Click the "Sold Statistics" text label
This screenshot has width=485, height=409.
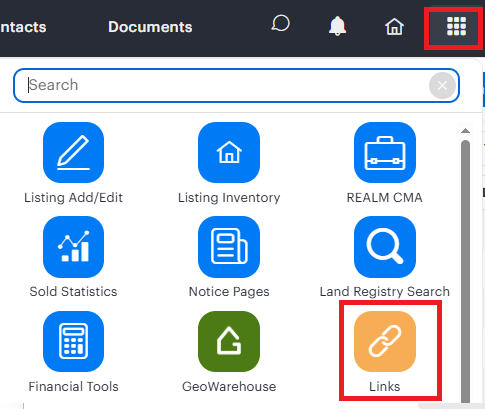(x=73, y=292)
